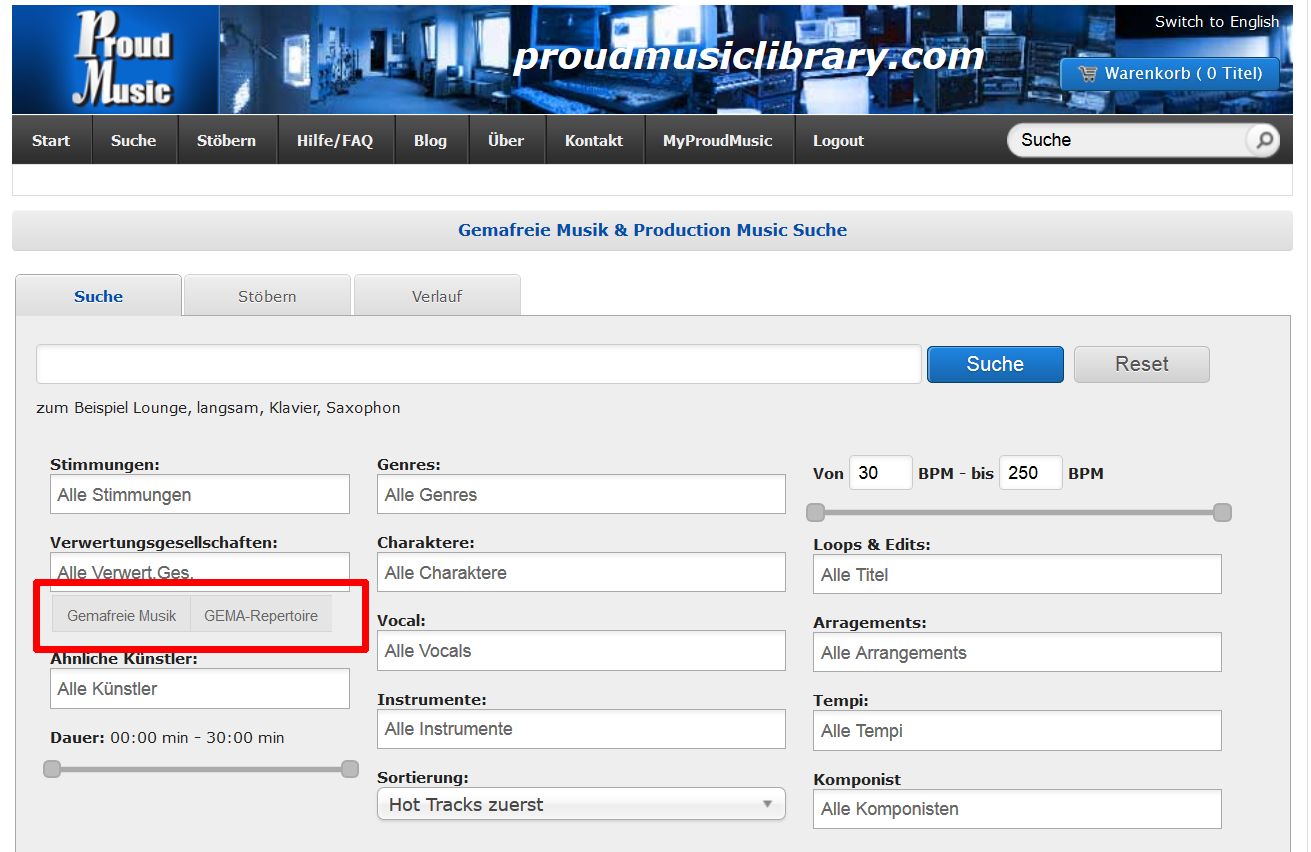Choose the GEMA-Repertoire option
Viewport: 1311px width, 852px height.
[261, 616]
